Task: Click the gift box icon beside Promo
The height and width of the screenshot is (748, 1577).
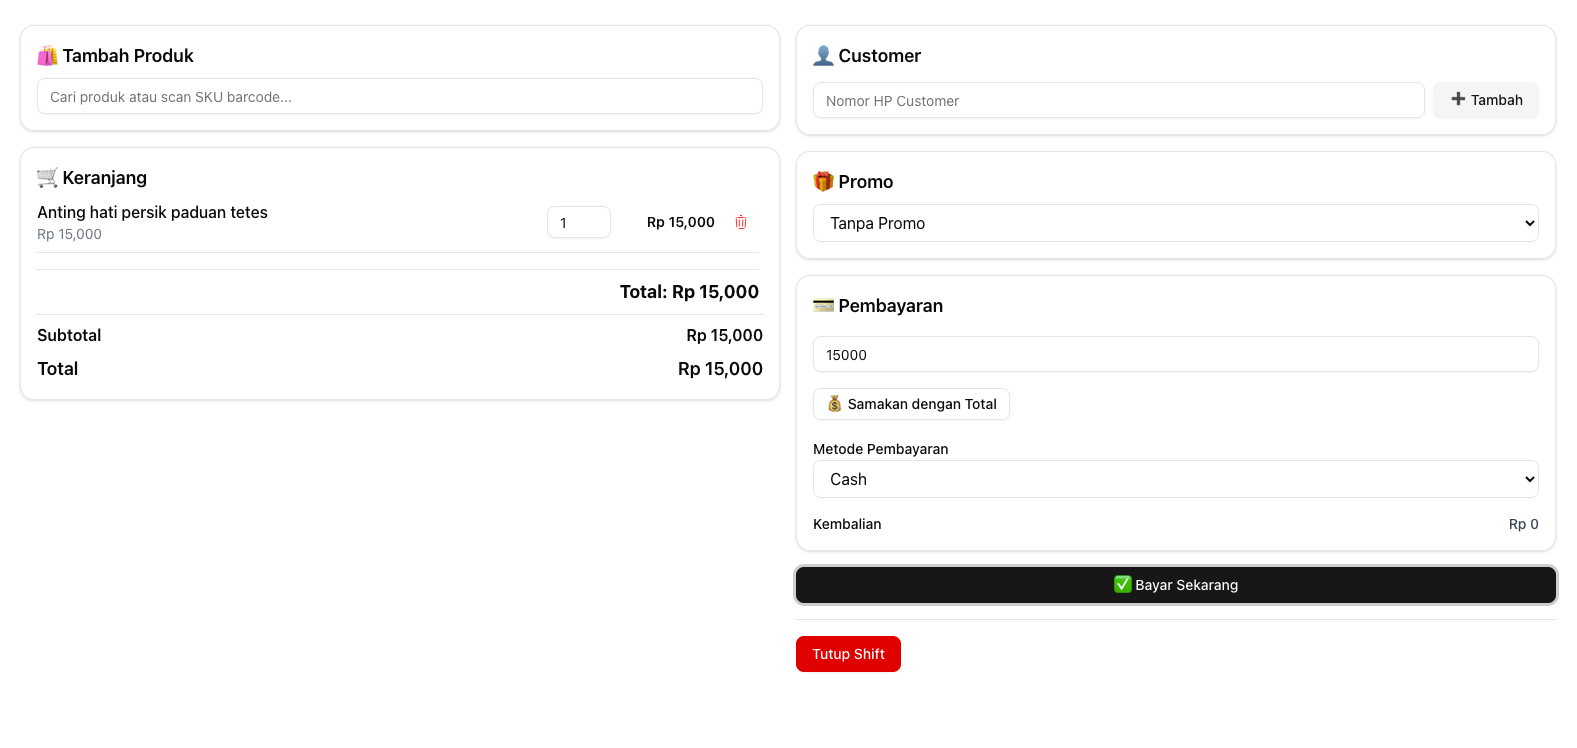Action: (823, 182)
